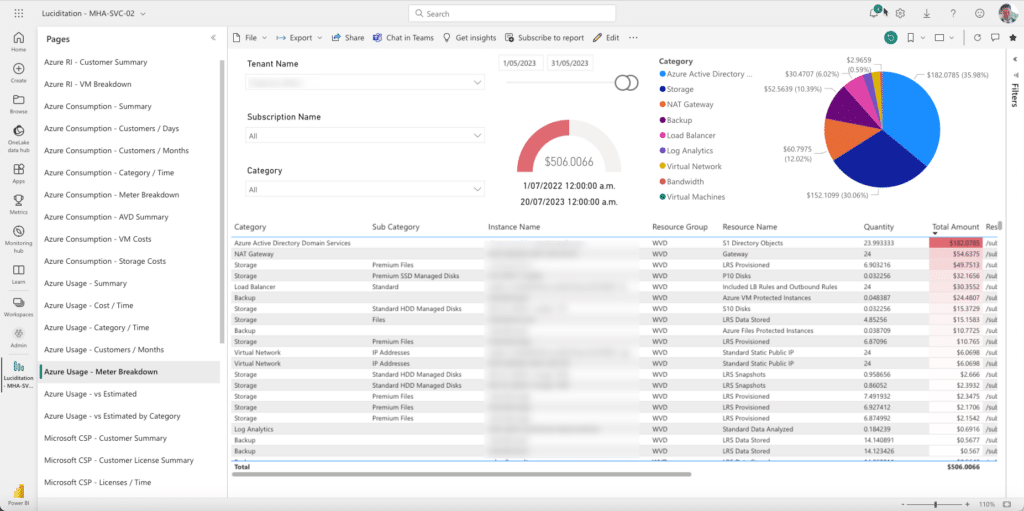This screenshot has width=1024, height=511.
Task: Click the date range slider handle
Action: pyautogui.click(x=626, y=82)
